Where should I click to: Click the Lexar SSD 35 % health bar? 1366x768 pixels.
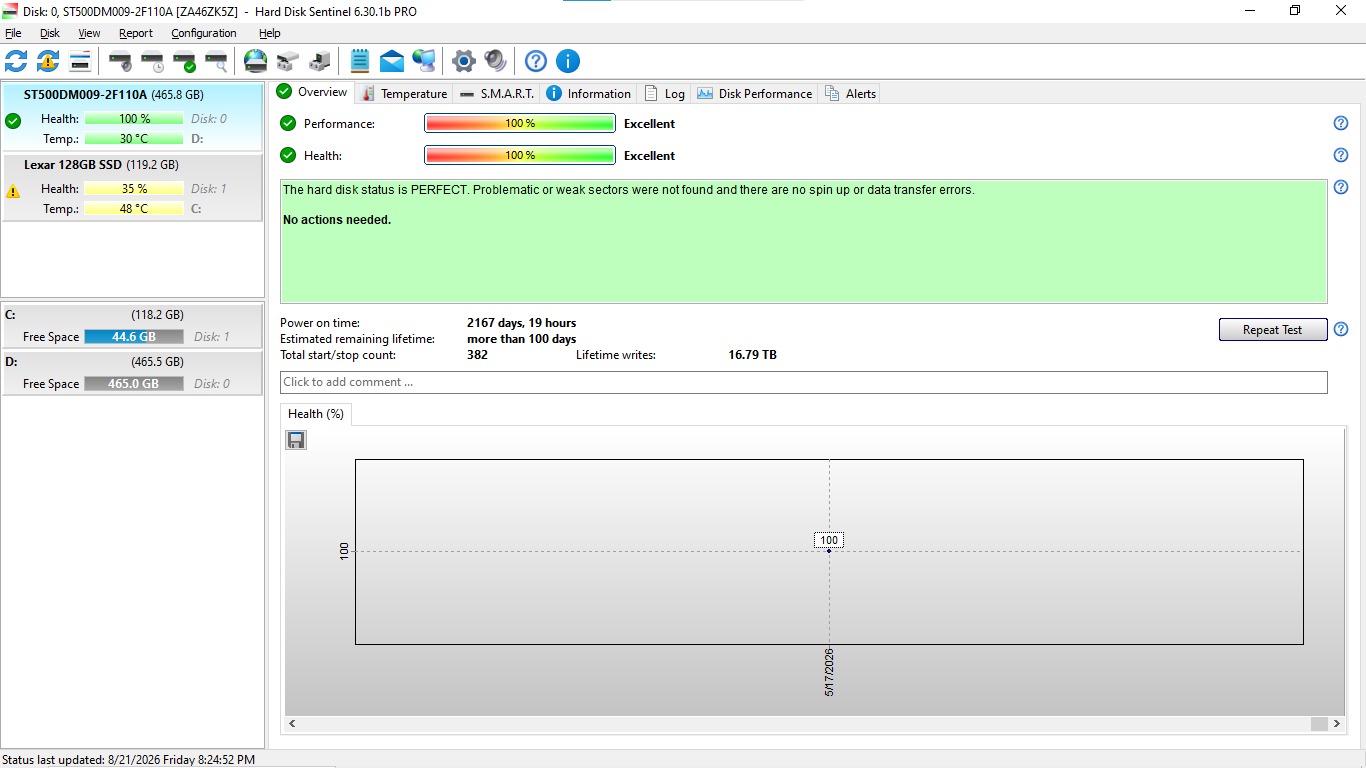[x=134, y=189]
